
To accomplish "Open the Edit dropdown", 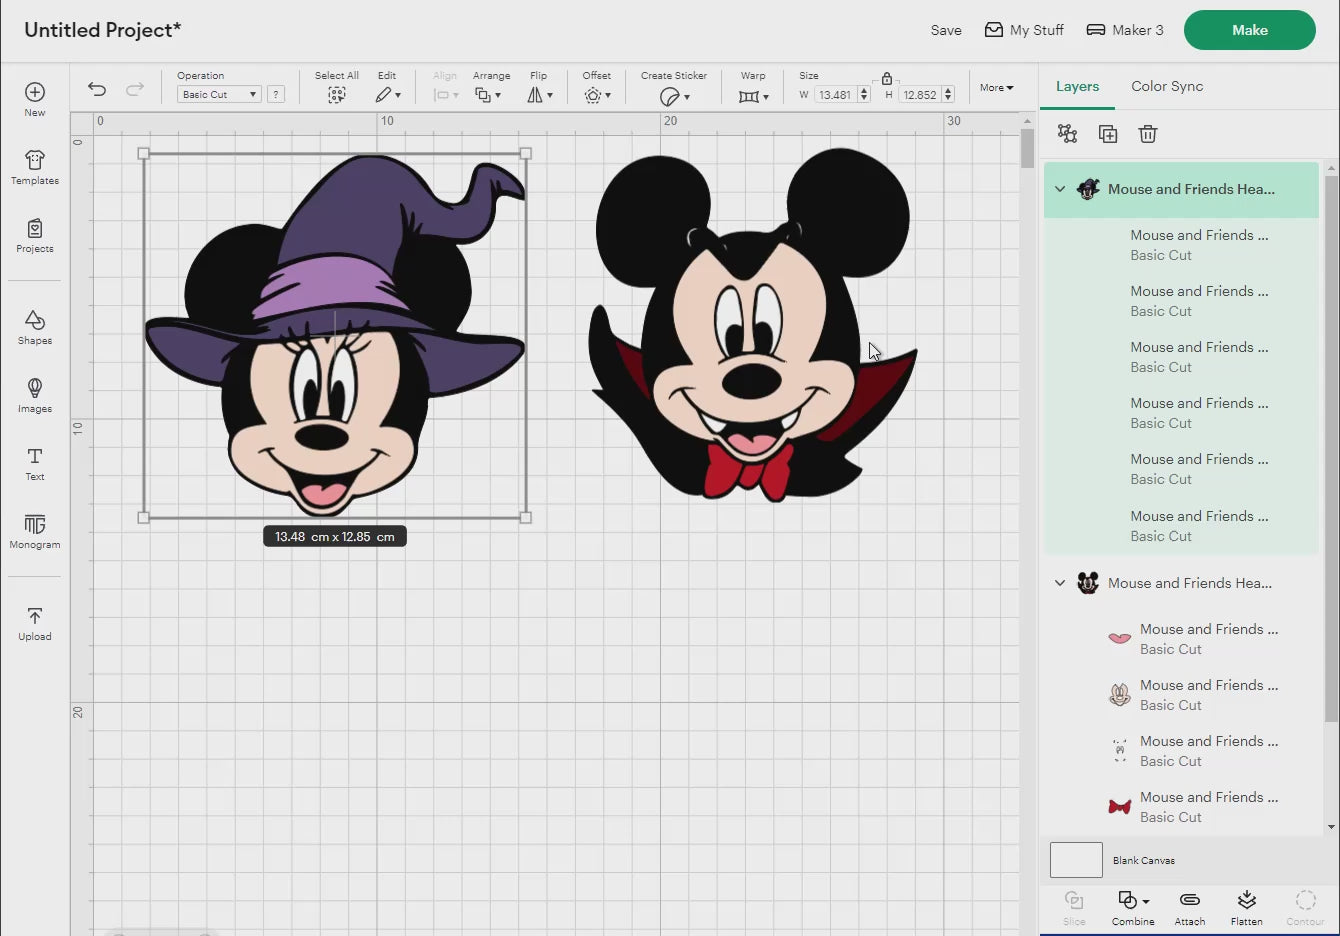I will [x=388, y=95].
